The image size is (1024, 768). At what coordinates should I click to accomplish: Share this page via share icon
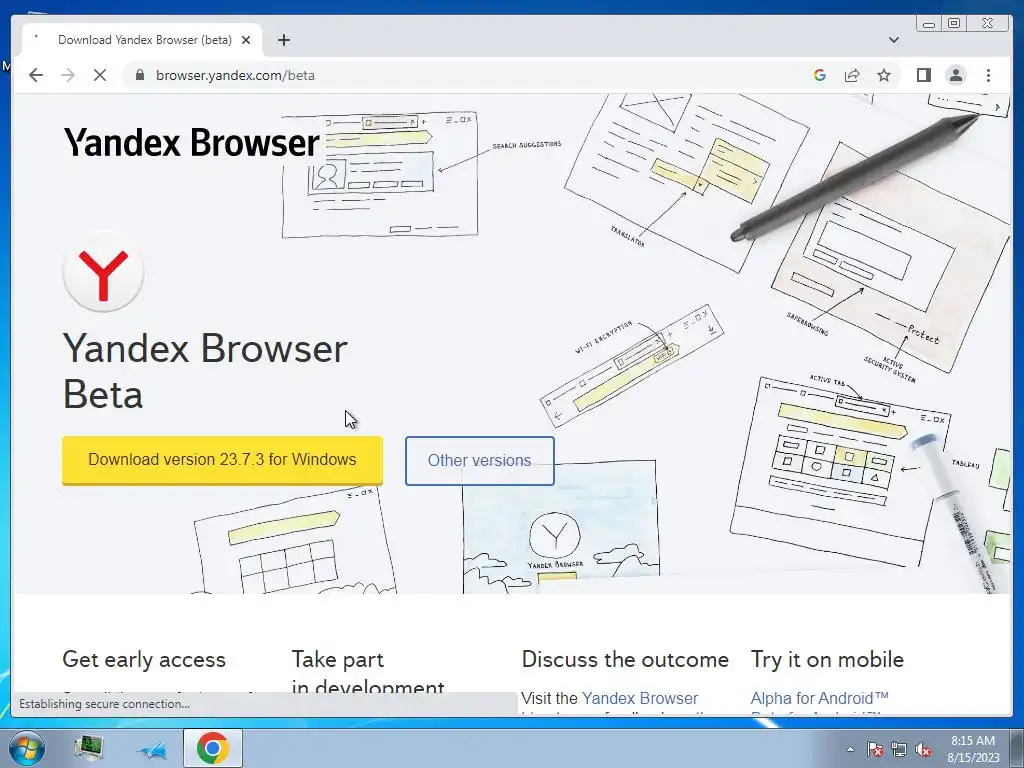click(x=852, y=75)
